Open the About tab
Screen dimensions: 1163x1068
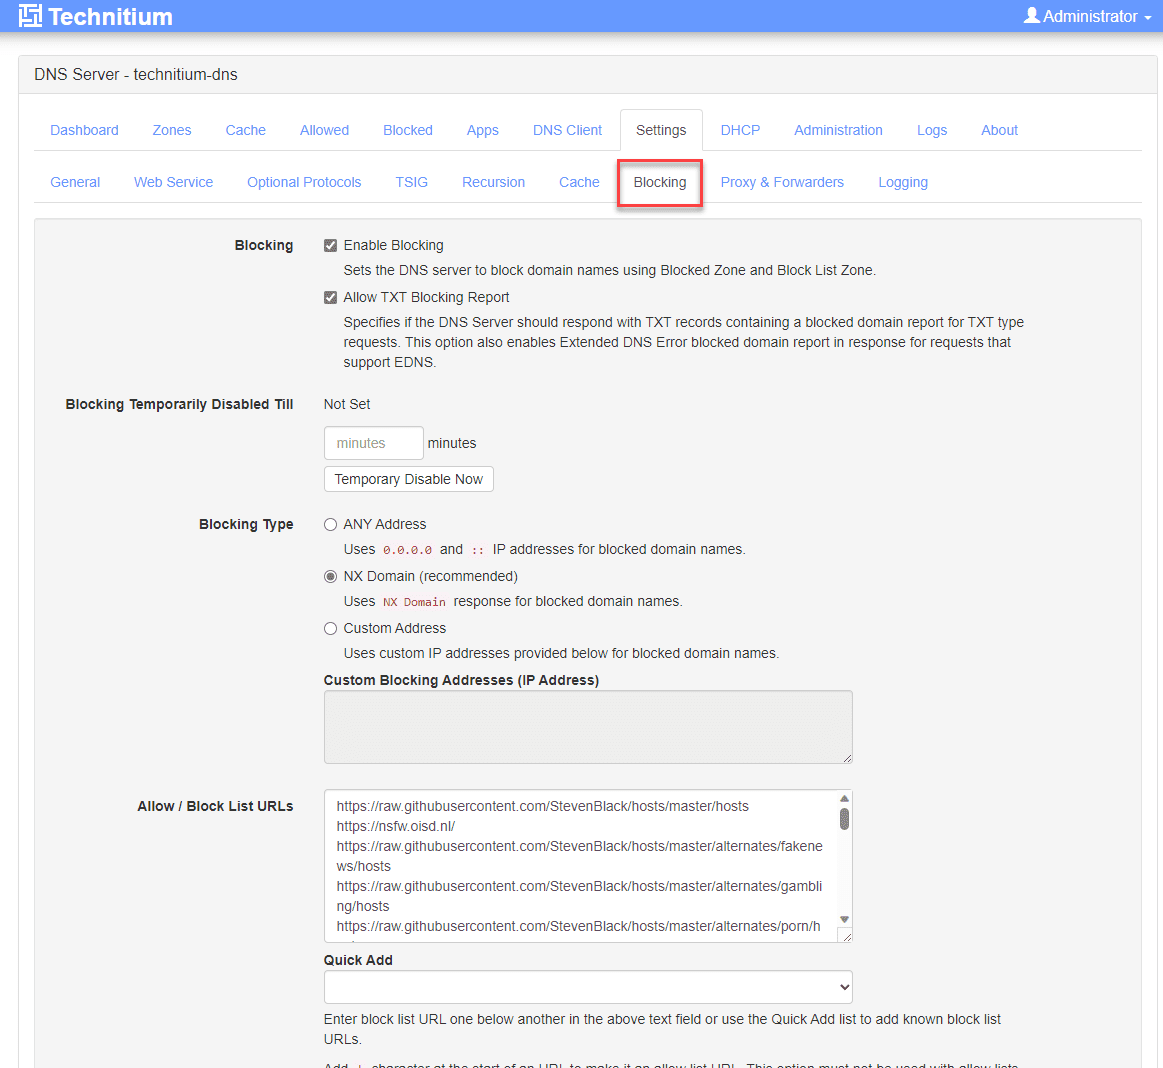[999, 131]
